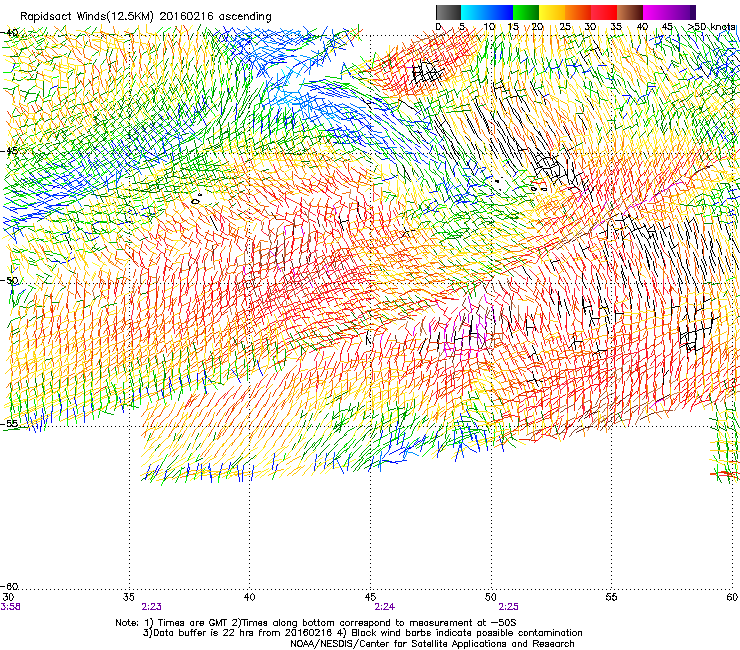Click the 'Rapidsact Winds(12.5KM) 20160216 ascending' title
The image size is (740, 650).
tap(146, 17)
